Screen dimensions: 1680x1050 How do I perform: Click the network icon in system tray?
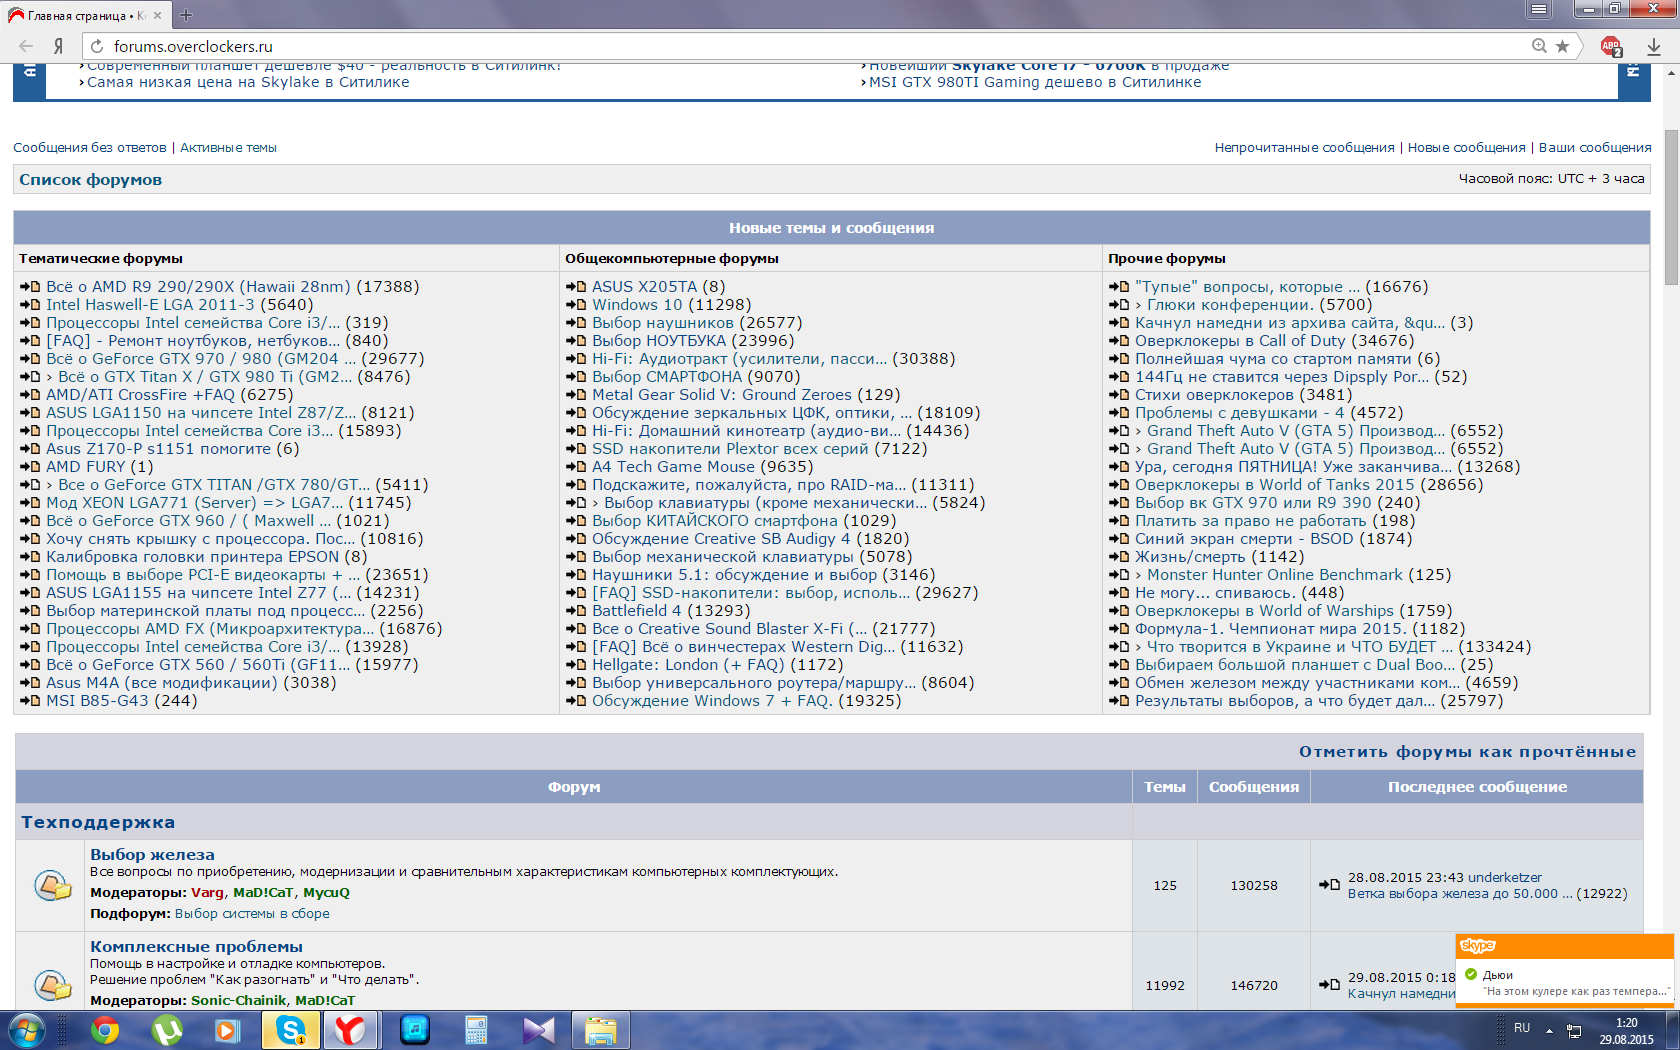(1573, 1030)
